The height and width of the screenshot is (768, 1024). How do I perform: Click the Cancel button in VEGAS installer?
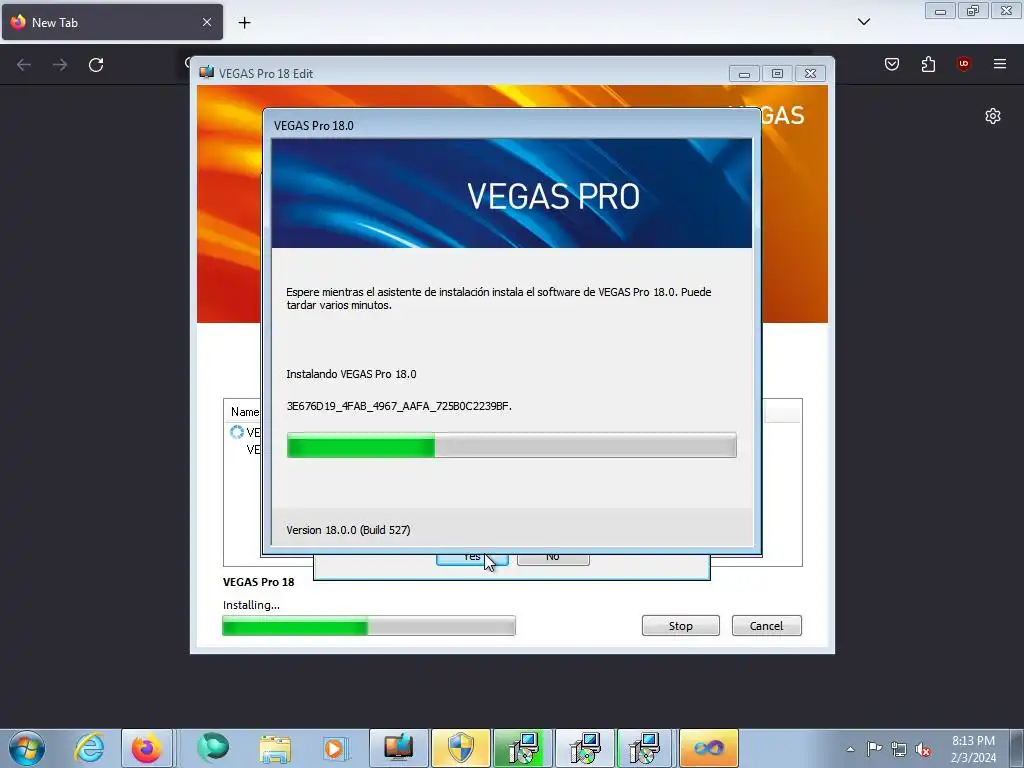point(767,626)
